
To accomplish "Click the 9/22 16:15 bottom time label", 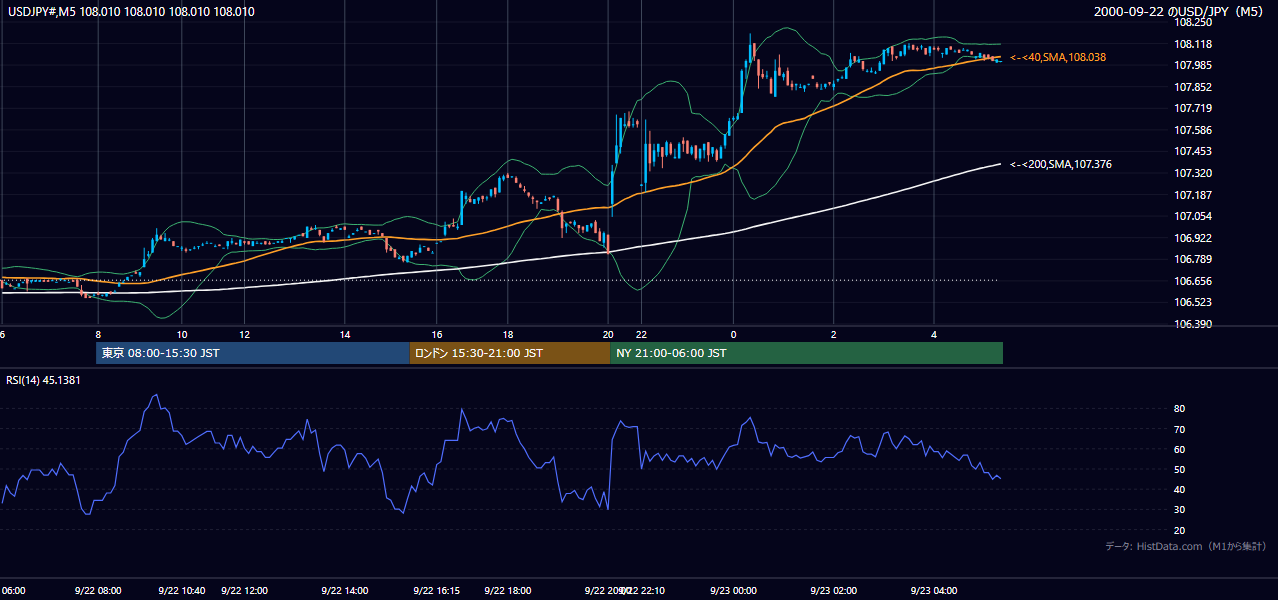I will pyautogui.click(x=437, y=590).
